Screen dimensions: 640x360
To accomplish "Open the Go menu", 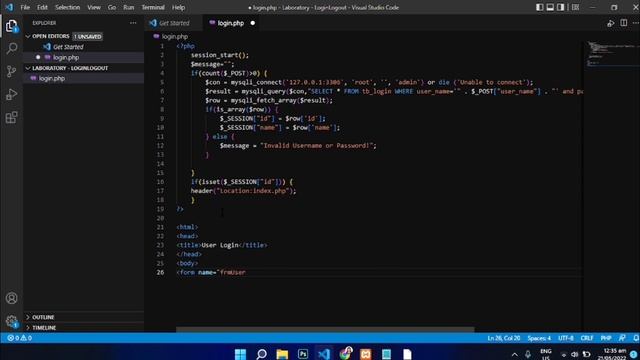I will click(x=112, y=7).
